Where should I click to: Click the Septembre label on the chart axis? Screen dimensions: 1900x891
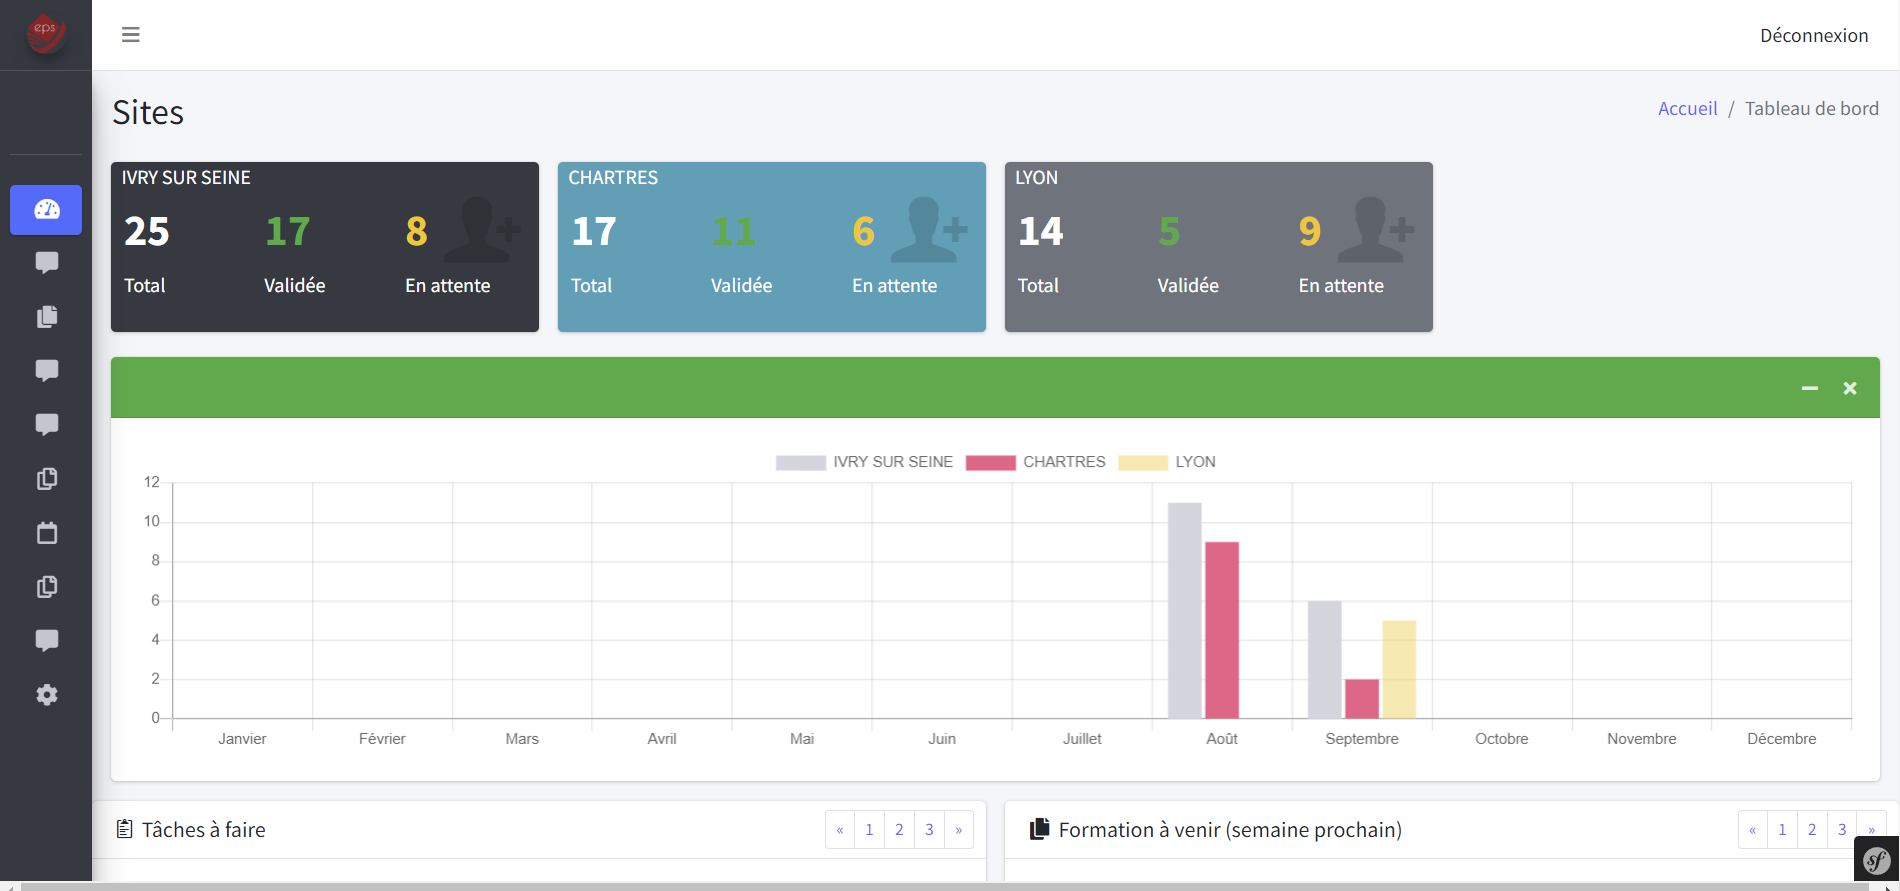[x=1362, y=739]
